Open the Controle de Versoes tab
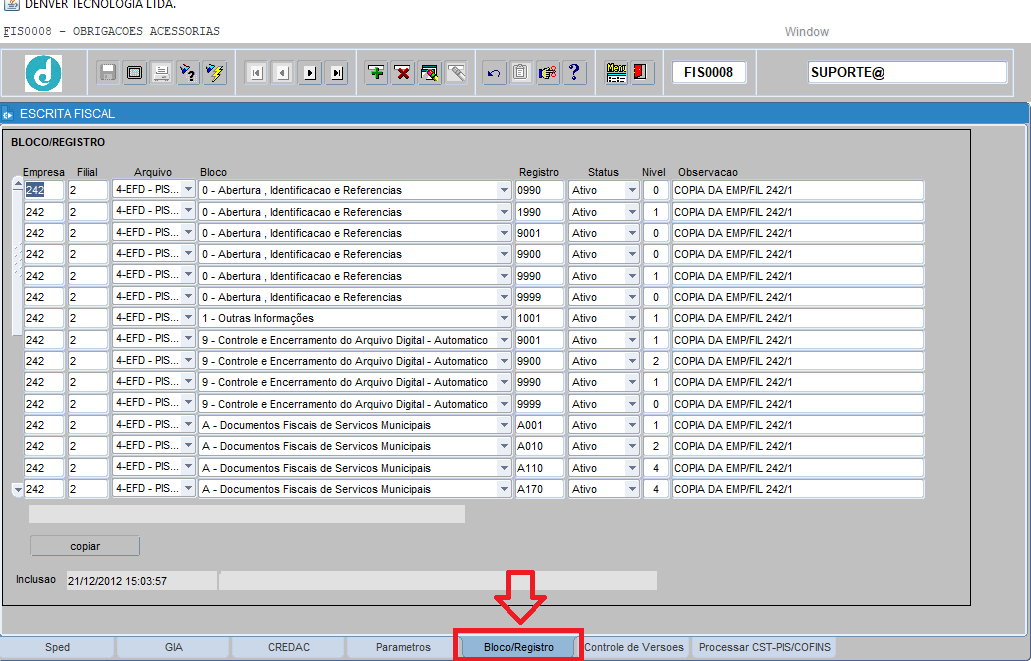The image size is (1031, 661). click(634, 647)
